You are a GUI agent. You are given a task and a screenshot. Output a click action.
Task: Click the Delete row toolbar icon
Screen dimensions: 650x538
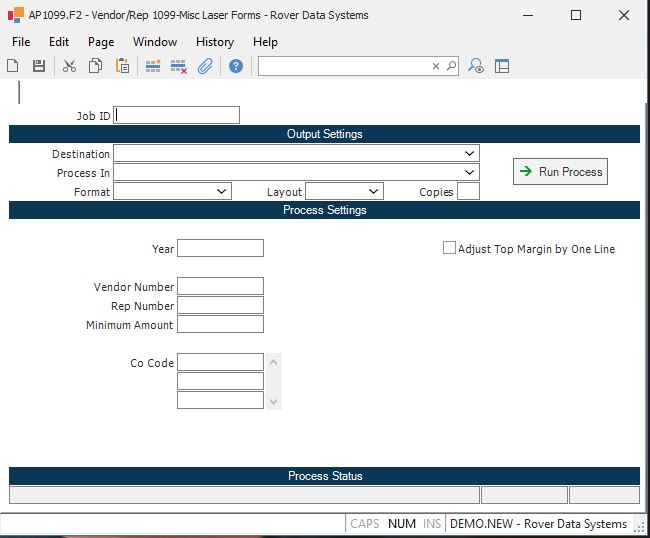pyautogui.click(x=179, y=66)
